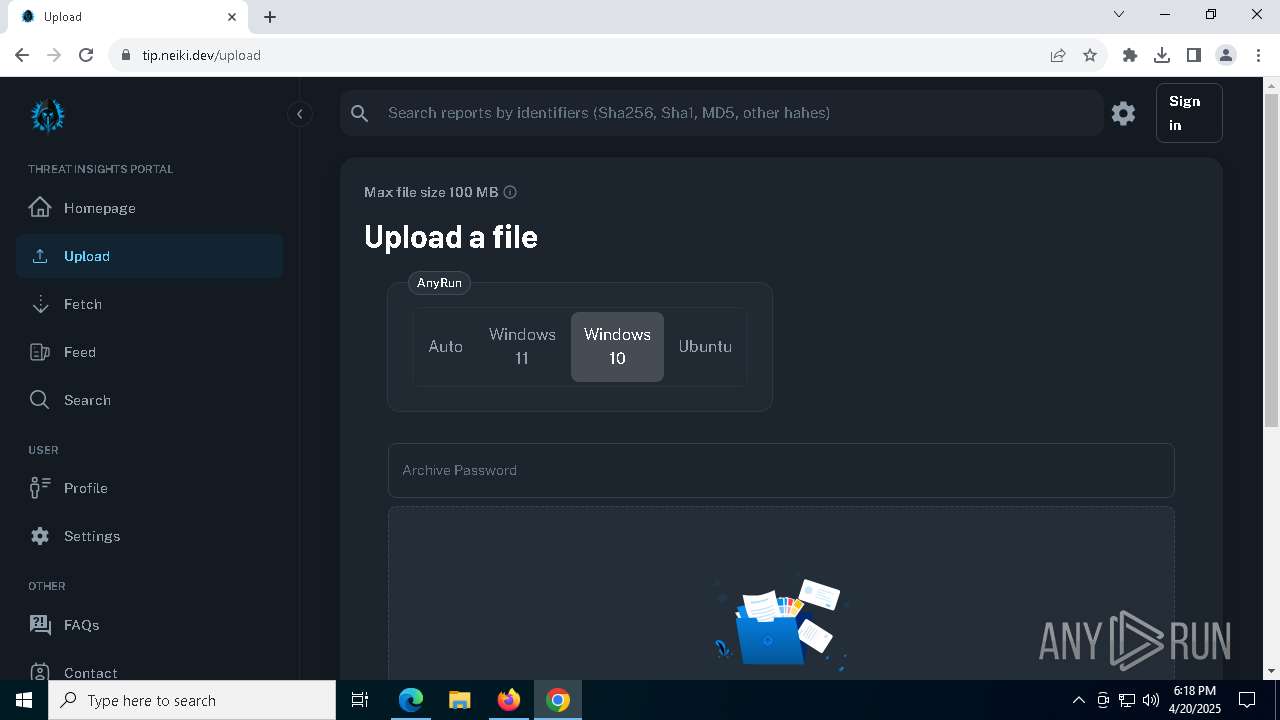Image resolution: width=1280 pixels, height=720 pixels.
Task: Click the browser back arrow
Action: coord(22,55)
